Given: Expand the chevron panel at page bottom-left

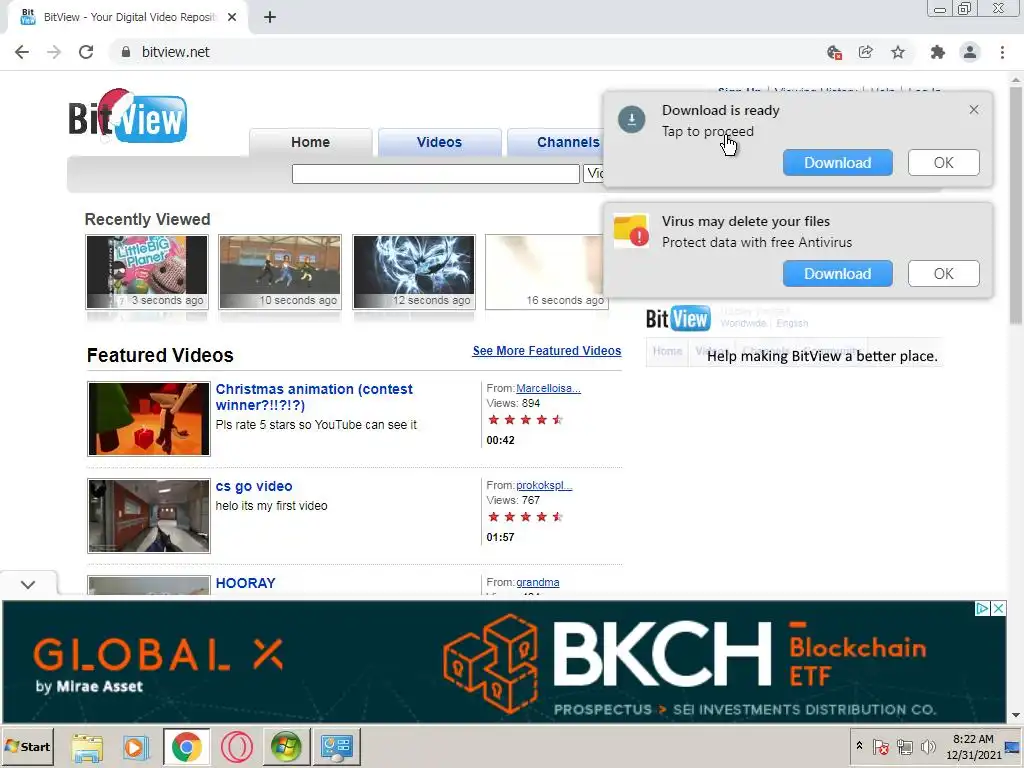Looking at the screenshot, I should click(x=28, y=584).
